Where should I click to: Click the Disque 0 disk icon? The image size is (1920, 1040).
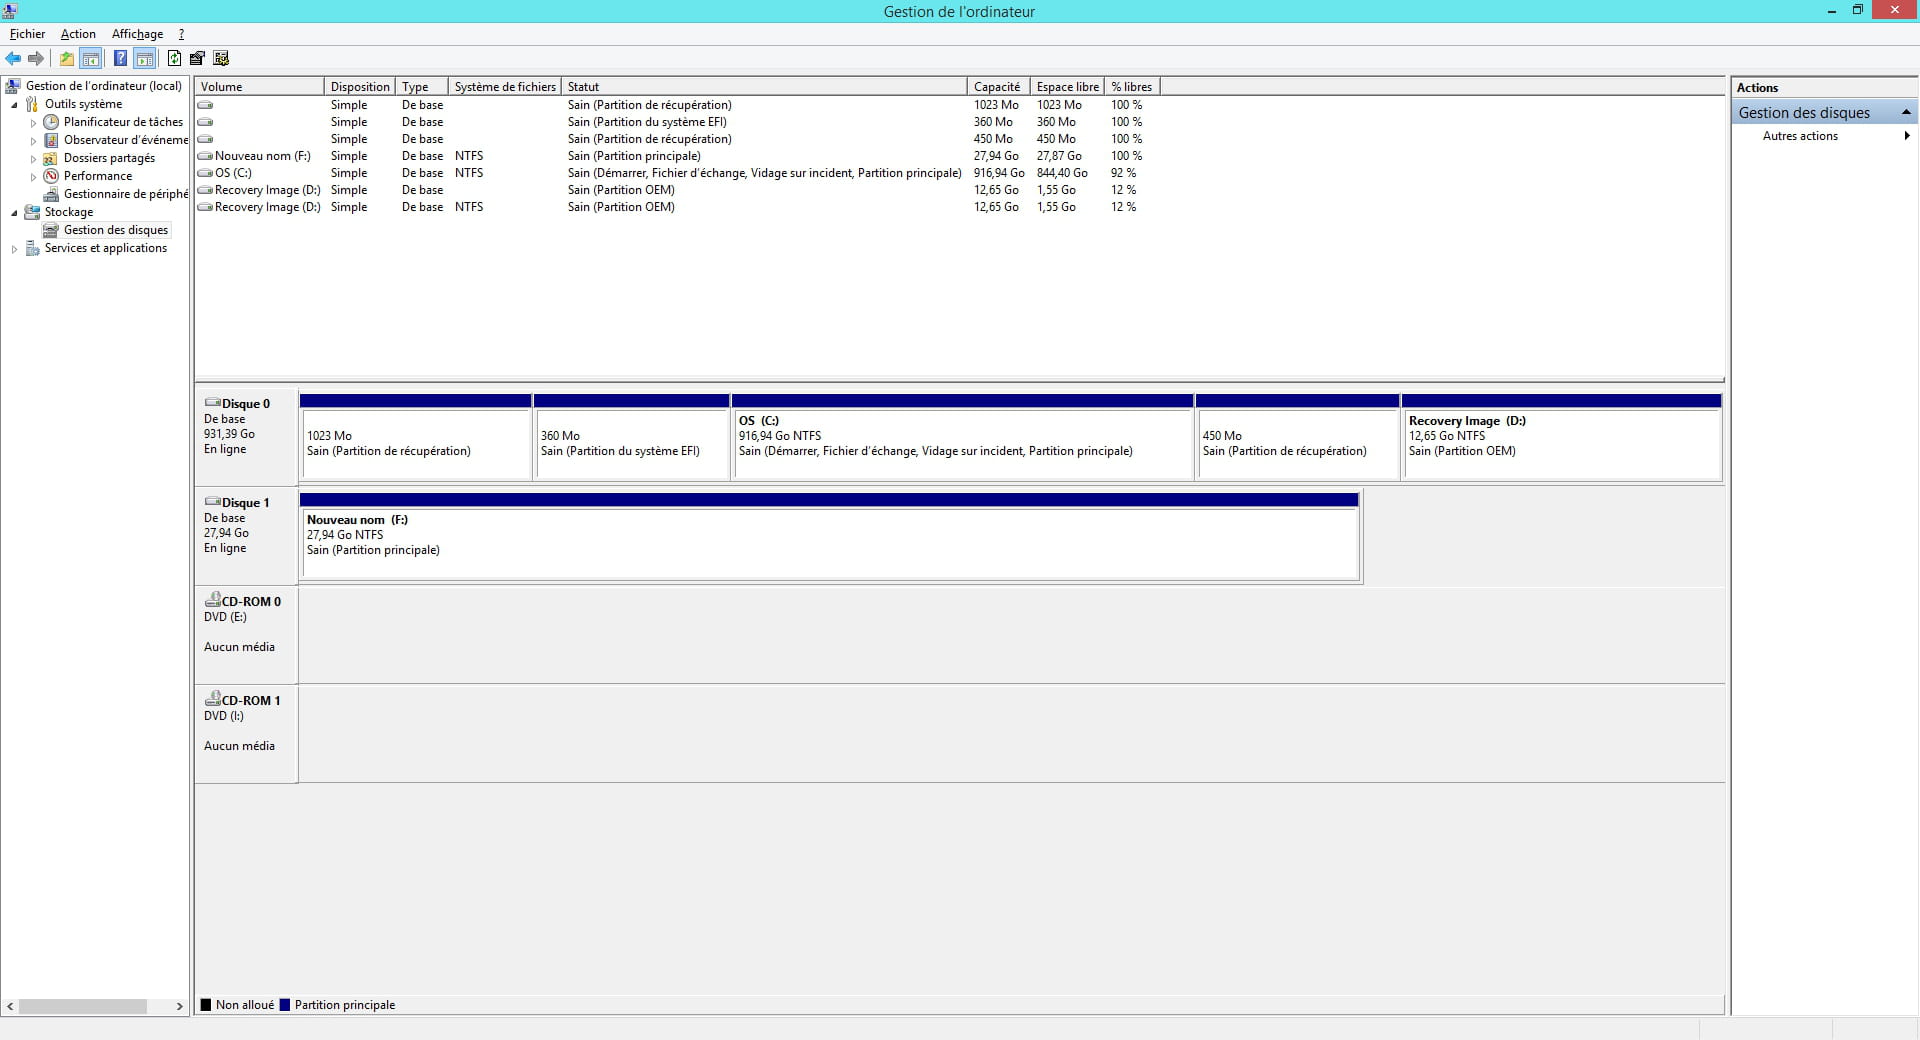tap(213, 402)
